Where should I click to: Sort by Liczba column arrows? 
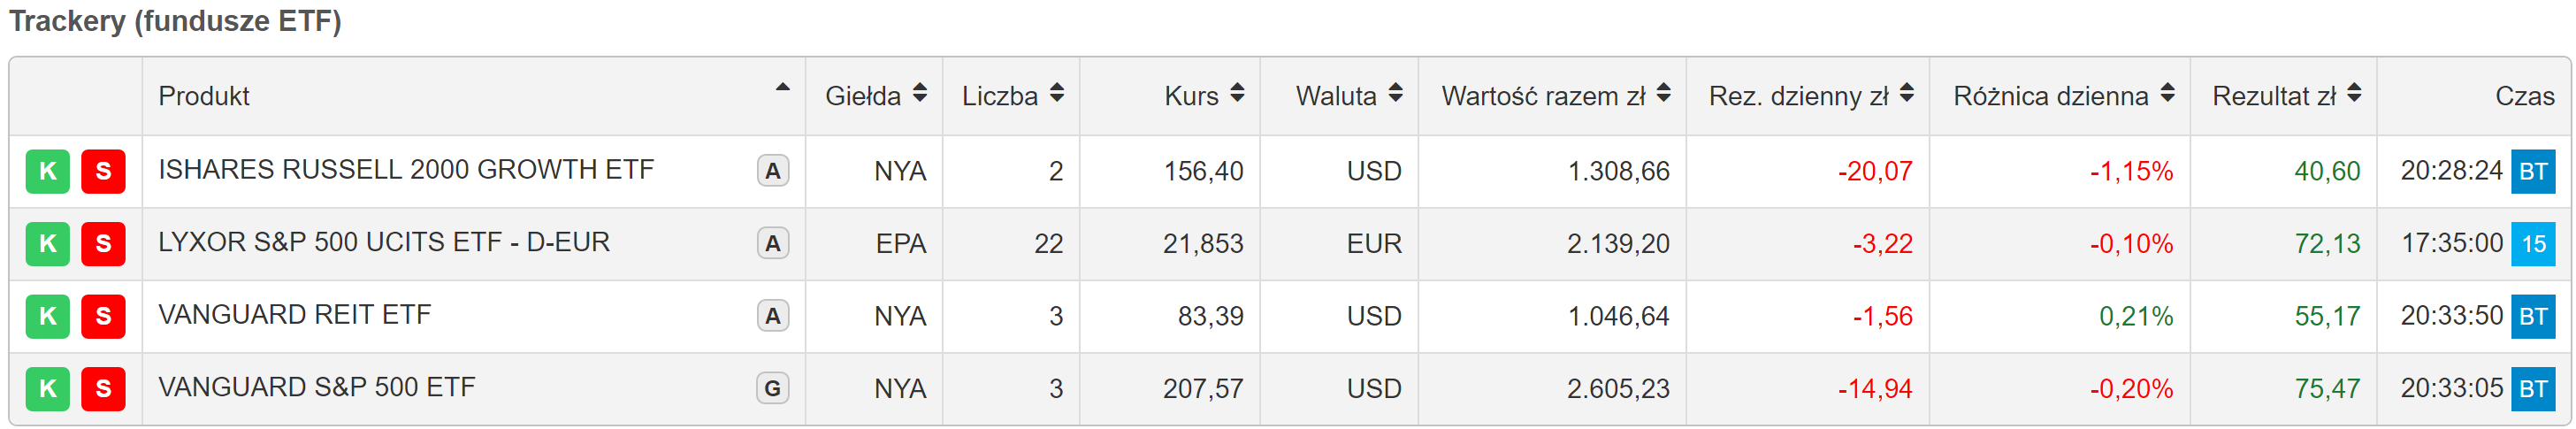click(1056, 94)
